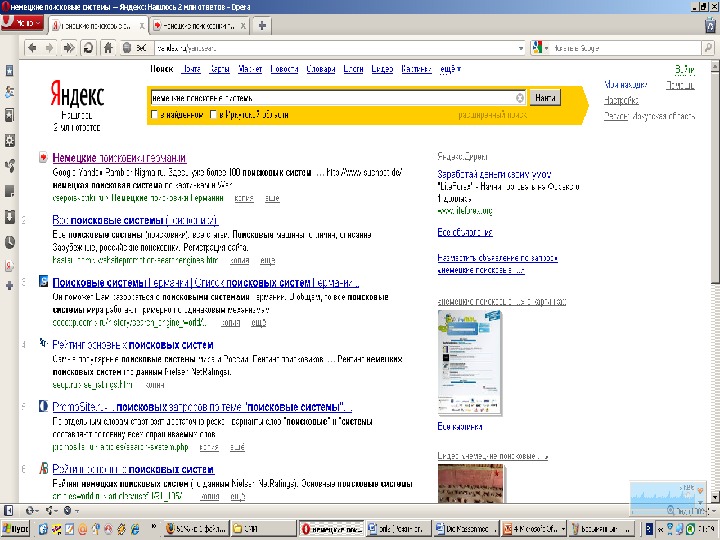Open the website screenshot image thumbnail
The height and width of the screenshot is (540, 720).
tap(469, 362)
